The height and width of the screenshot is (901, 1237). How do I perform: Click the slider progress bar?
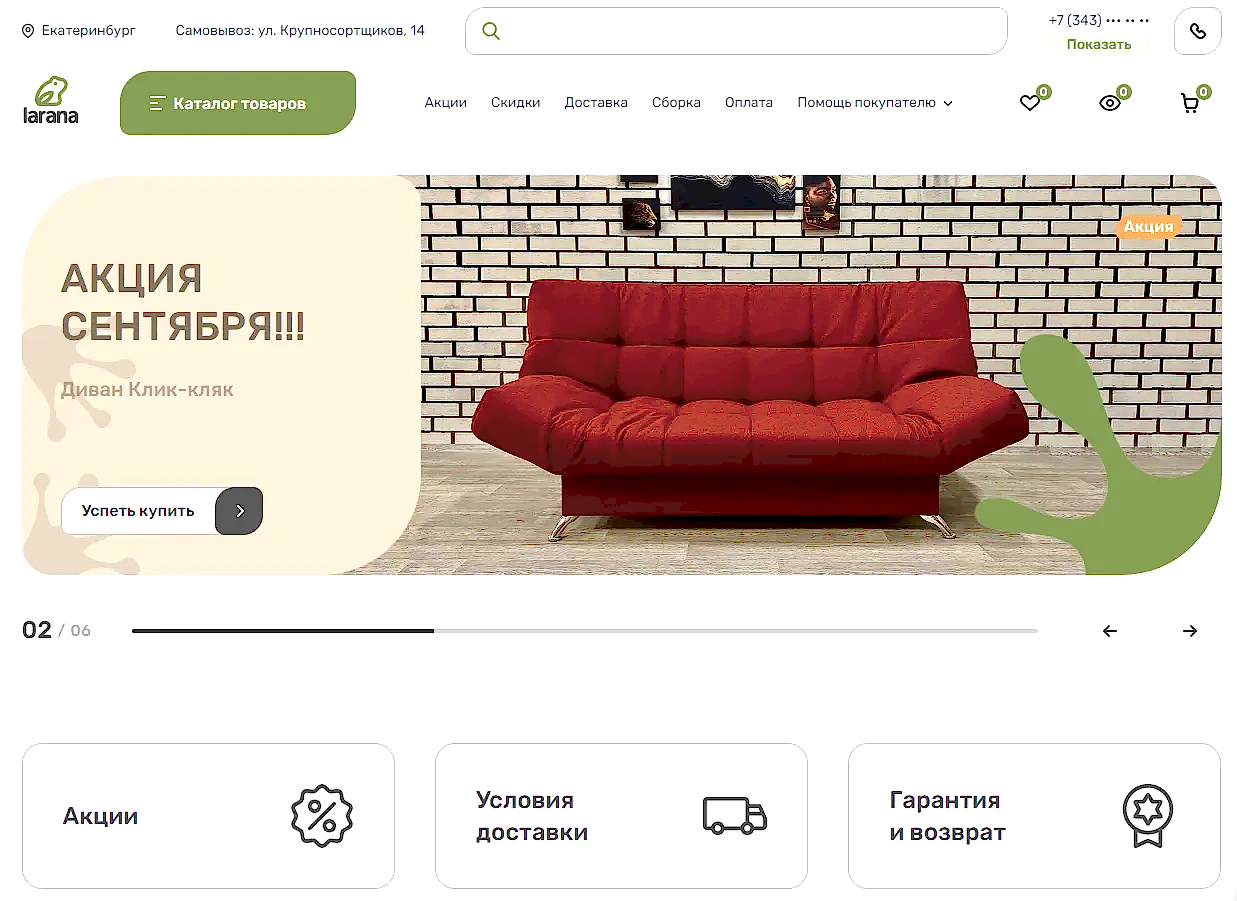[x=585, y=631]
